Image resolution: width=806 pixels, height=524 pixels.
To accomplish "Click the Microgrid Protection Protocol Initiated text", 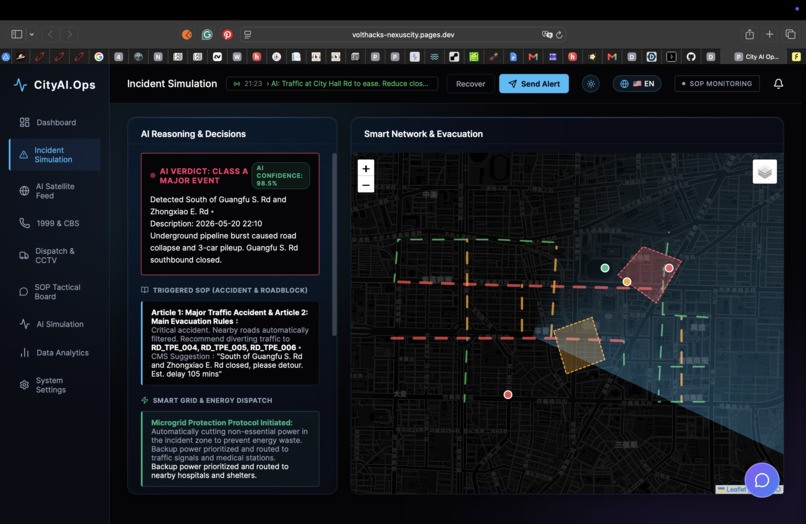I will (222, 423).
